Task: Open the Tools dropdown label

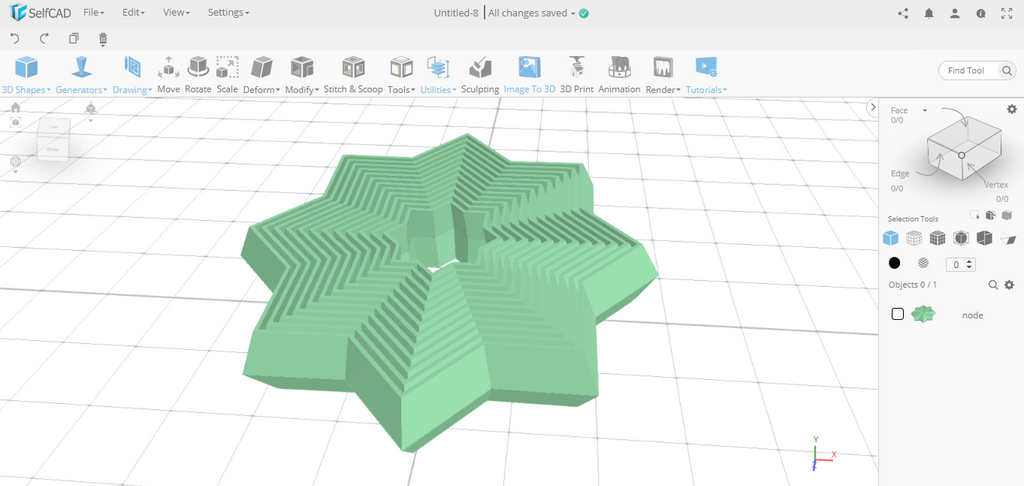Action: click(x=402, y=89)
